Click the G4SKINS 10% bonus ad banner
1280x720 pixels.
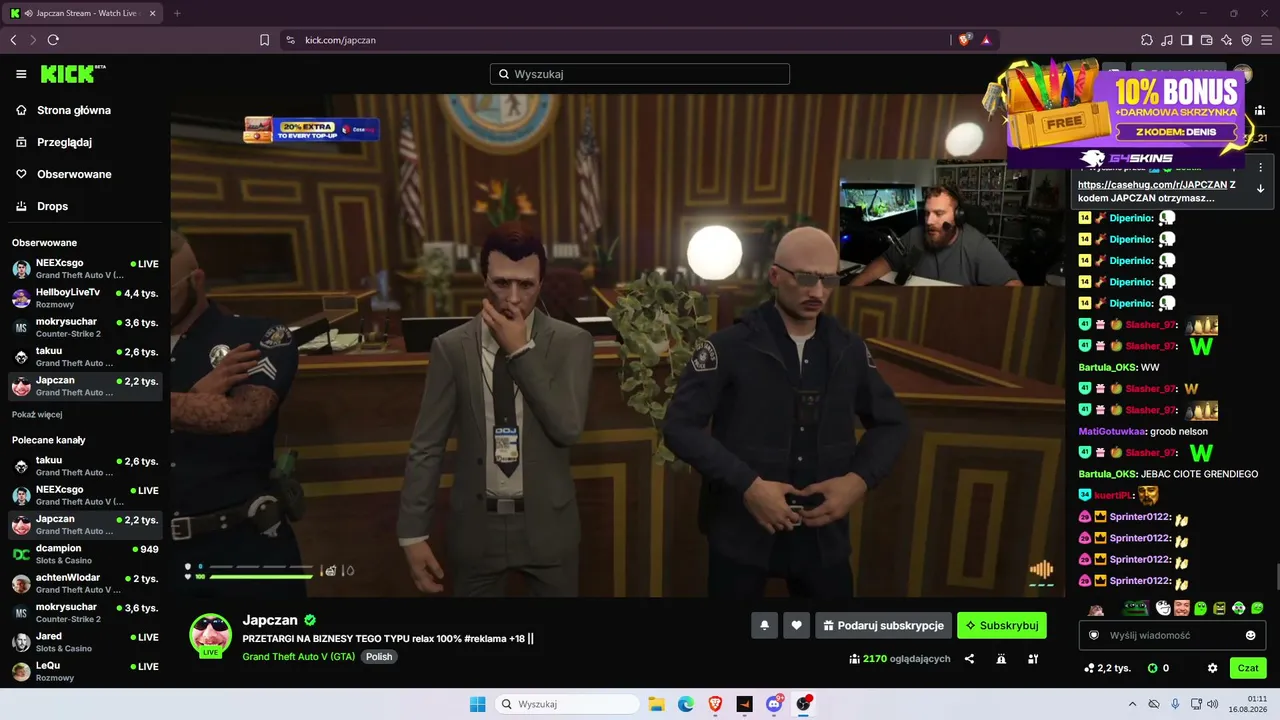tap(1125, 115)
